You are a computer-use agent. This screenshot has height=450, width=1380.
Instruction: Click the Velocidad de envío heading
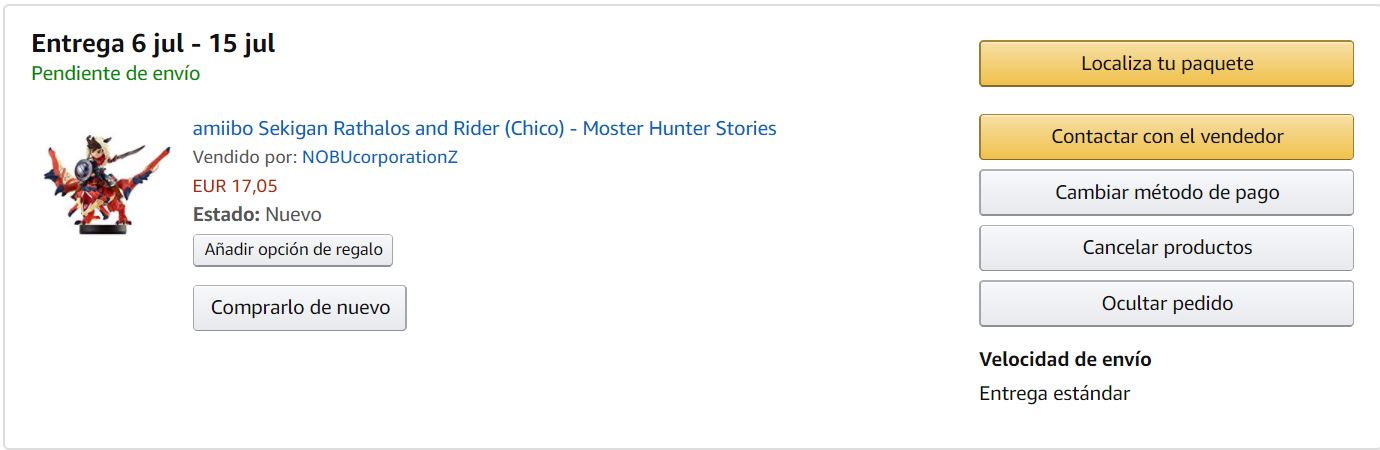[x=1065, y=359]
